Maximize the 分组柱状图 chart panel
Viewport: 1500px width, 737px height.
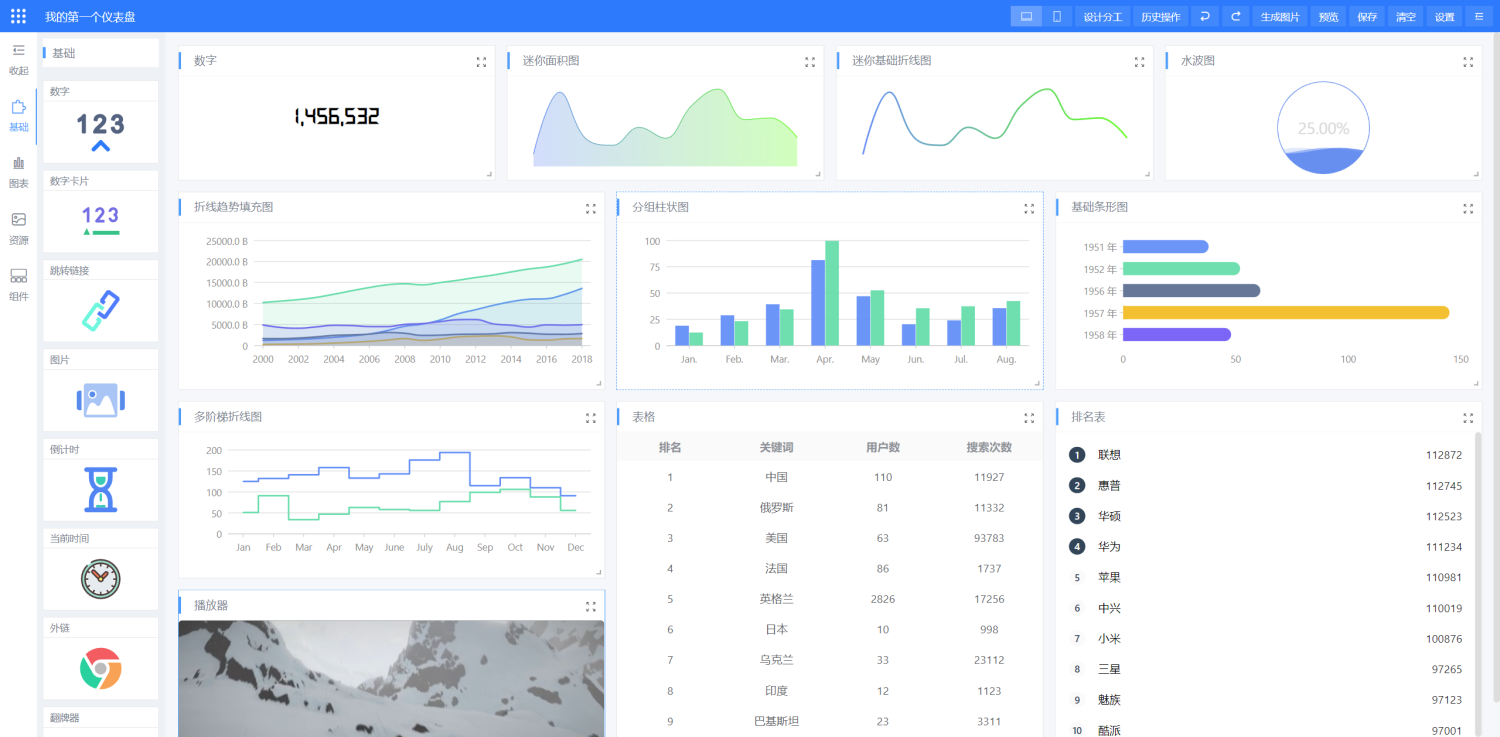coord(1029,208)
